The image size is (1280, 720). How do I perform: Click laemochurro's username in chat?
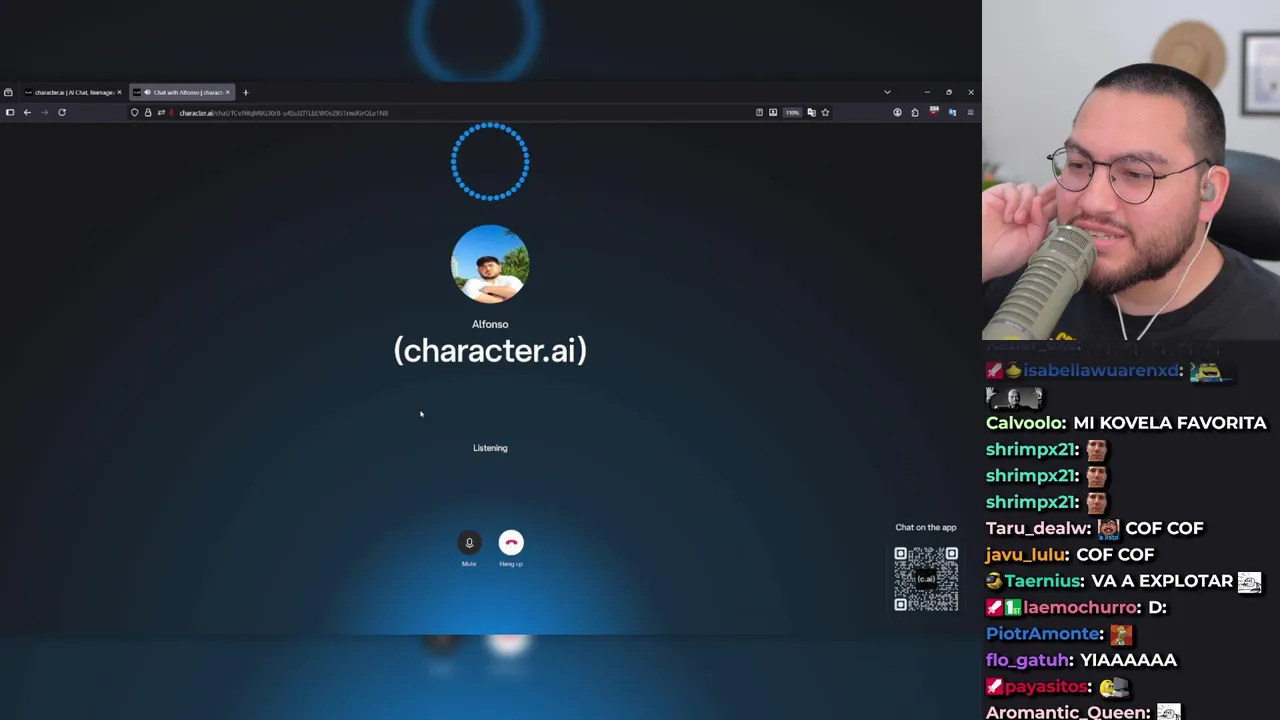click(1082, 607)
